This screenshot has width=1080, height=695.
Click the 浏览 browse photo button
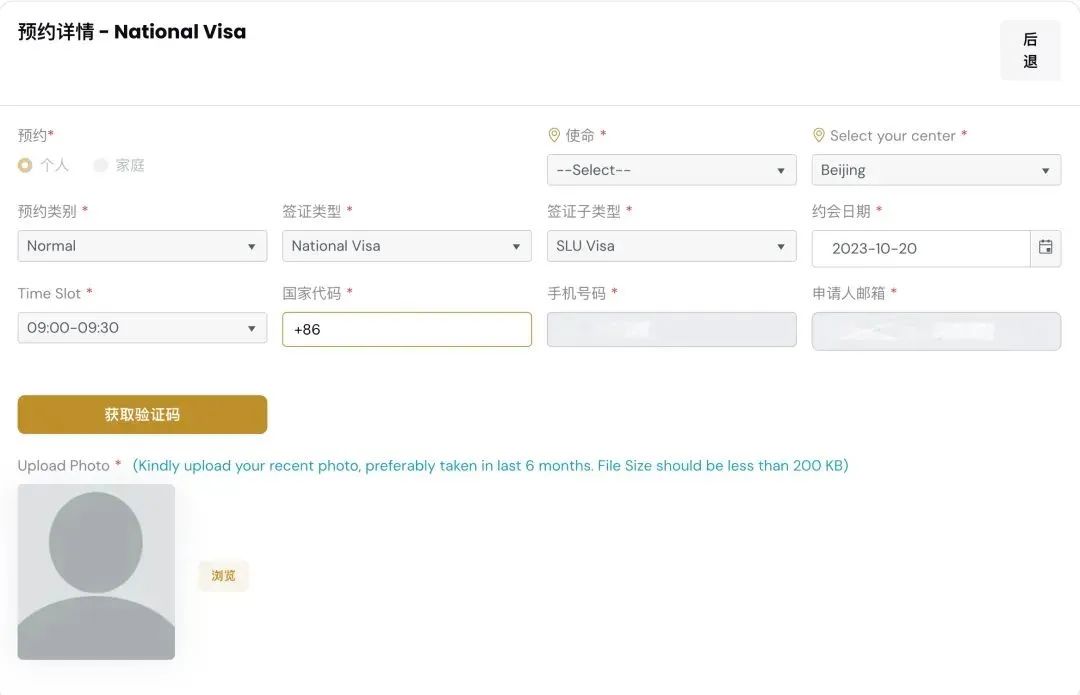pyautogui.click(x=223, y=576)
